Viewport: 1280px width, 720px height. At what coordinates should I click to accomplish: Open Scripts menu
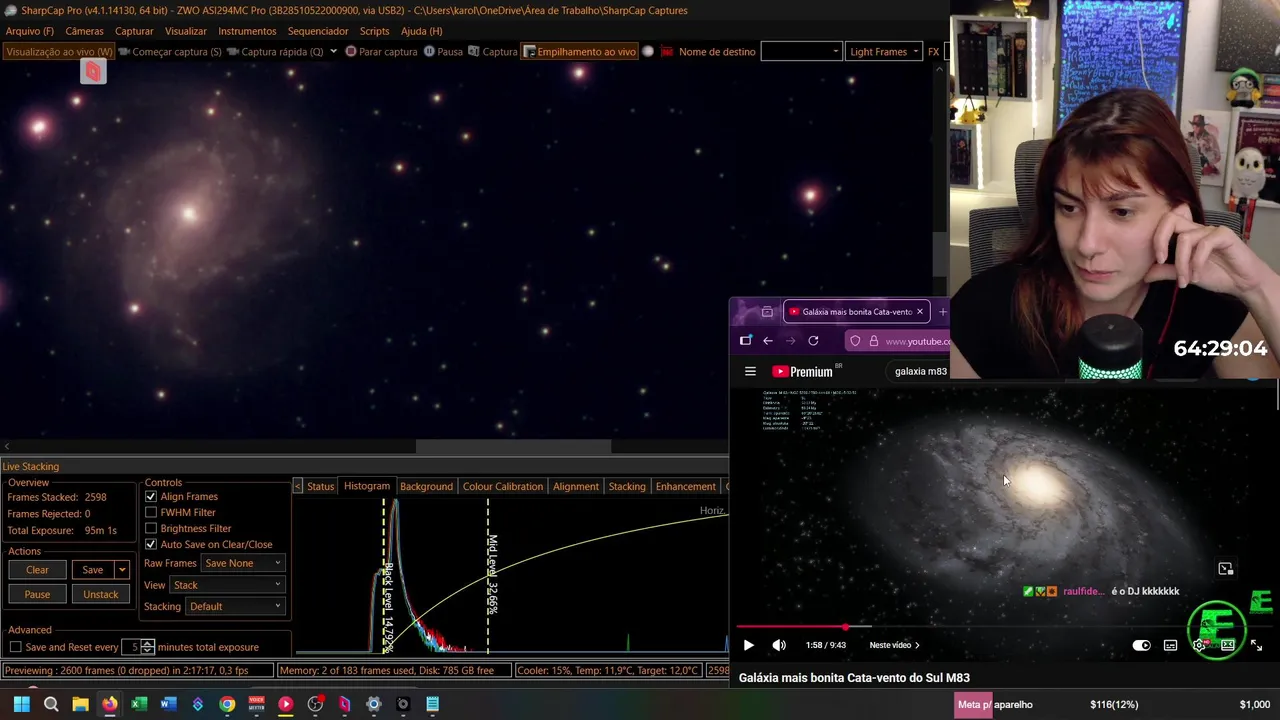coord(374,31)
